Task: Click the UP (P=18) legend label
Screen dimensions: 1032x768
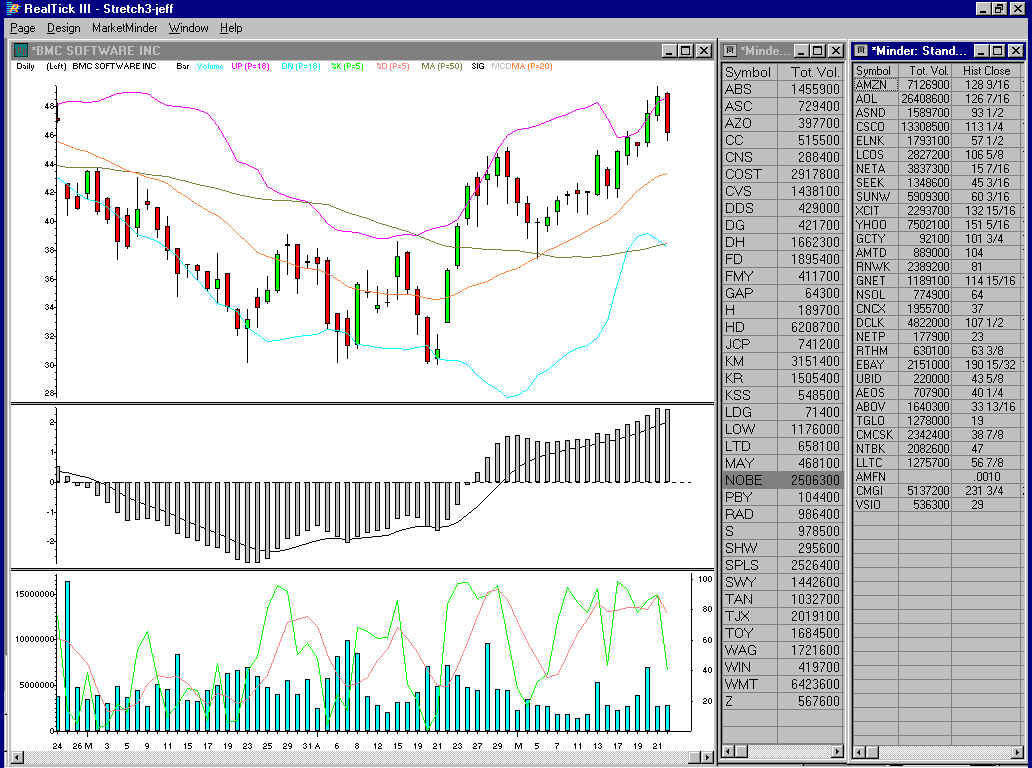Action: click(x=250, y=66)
